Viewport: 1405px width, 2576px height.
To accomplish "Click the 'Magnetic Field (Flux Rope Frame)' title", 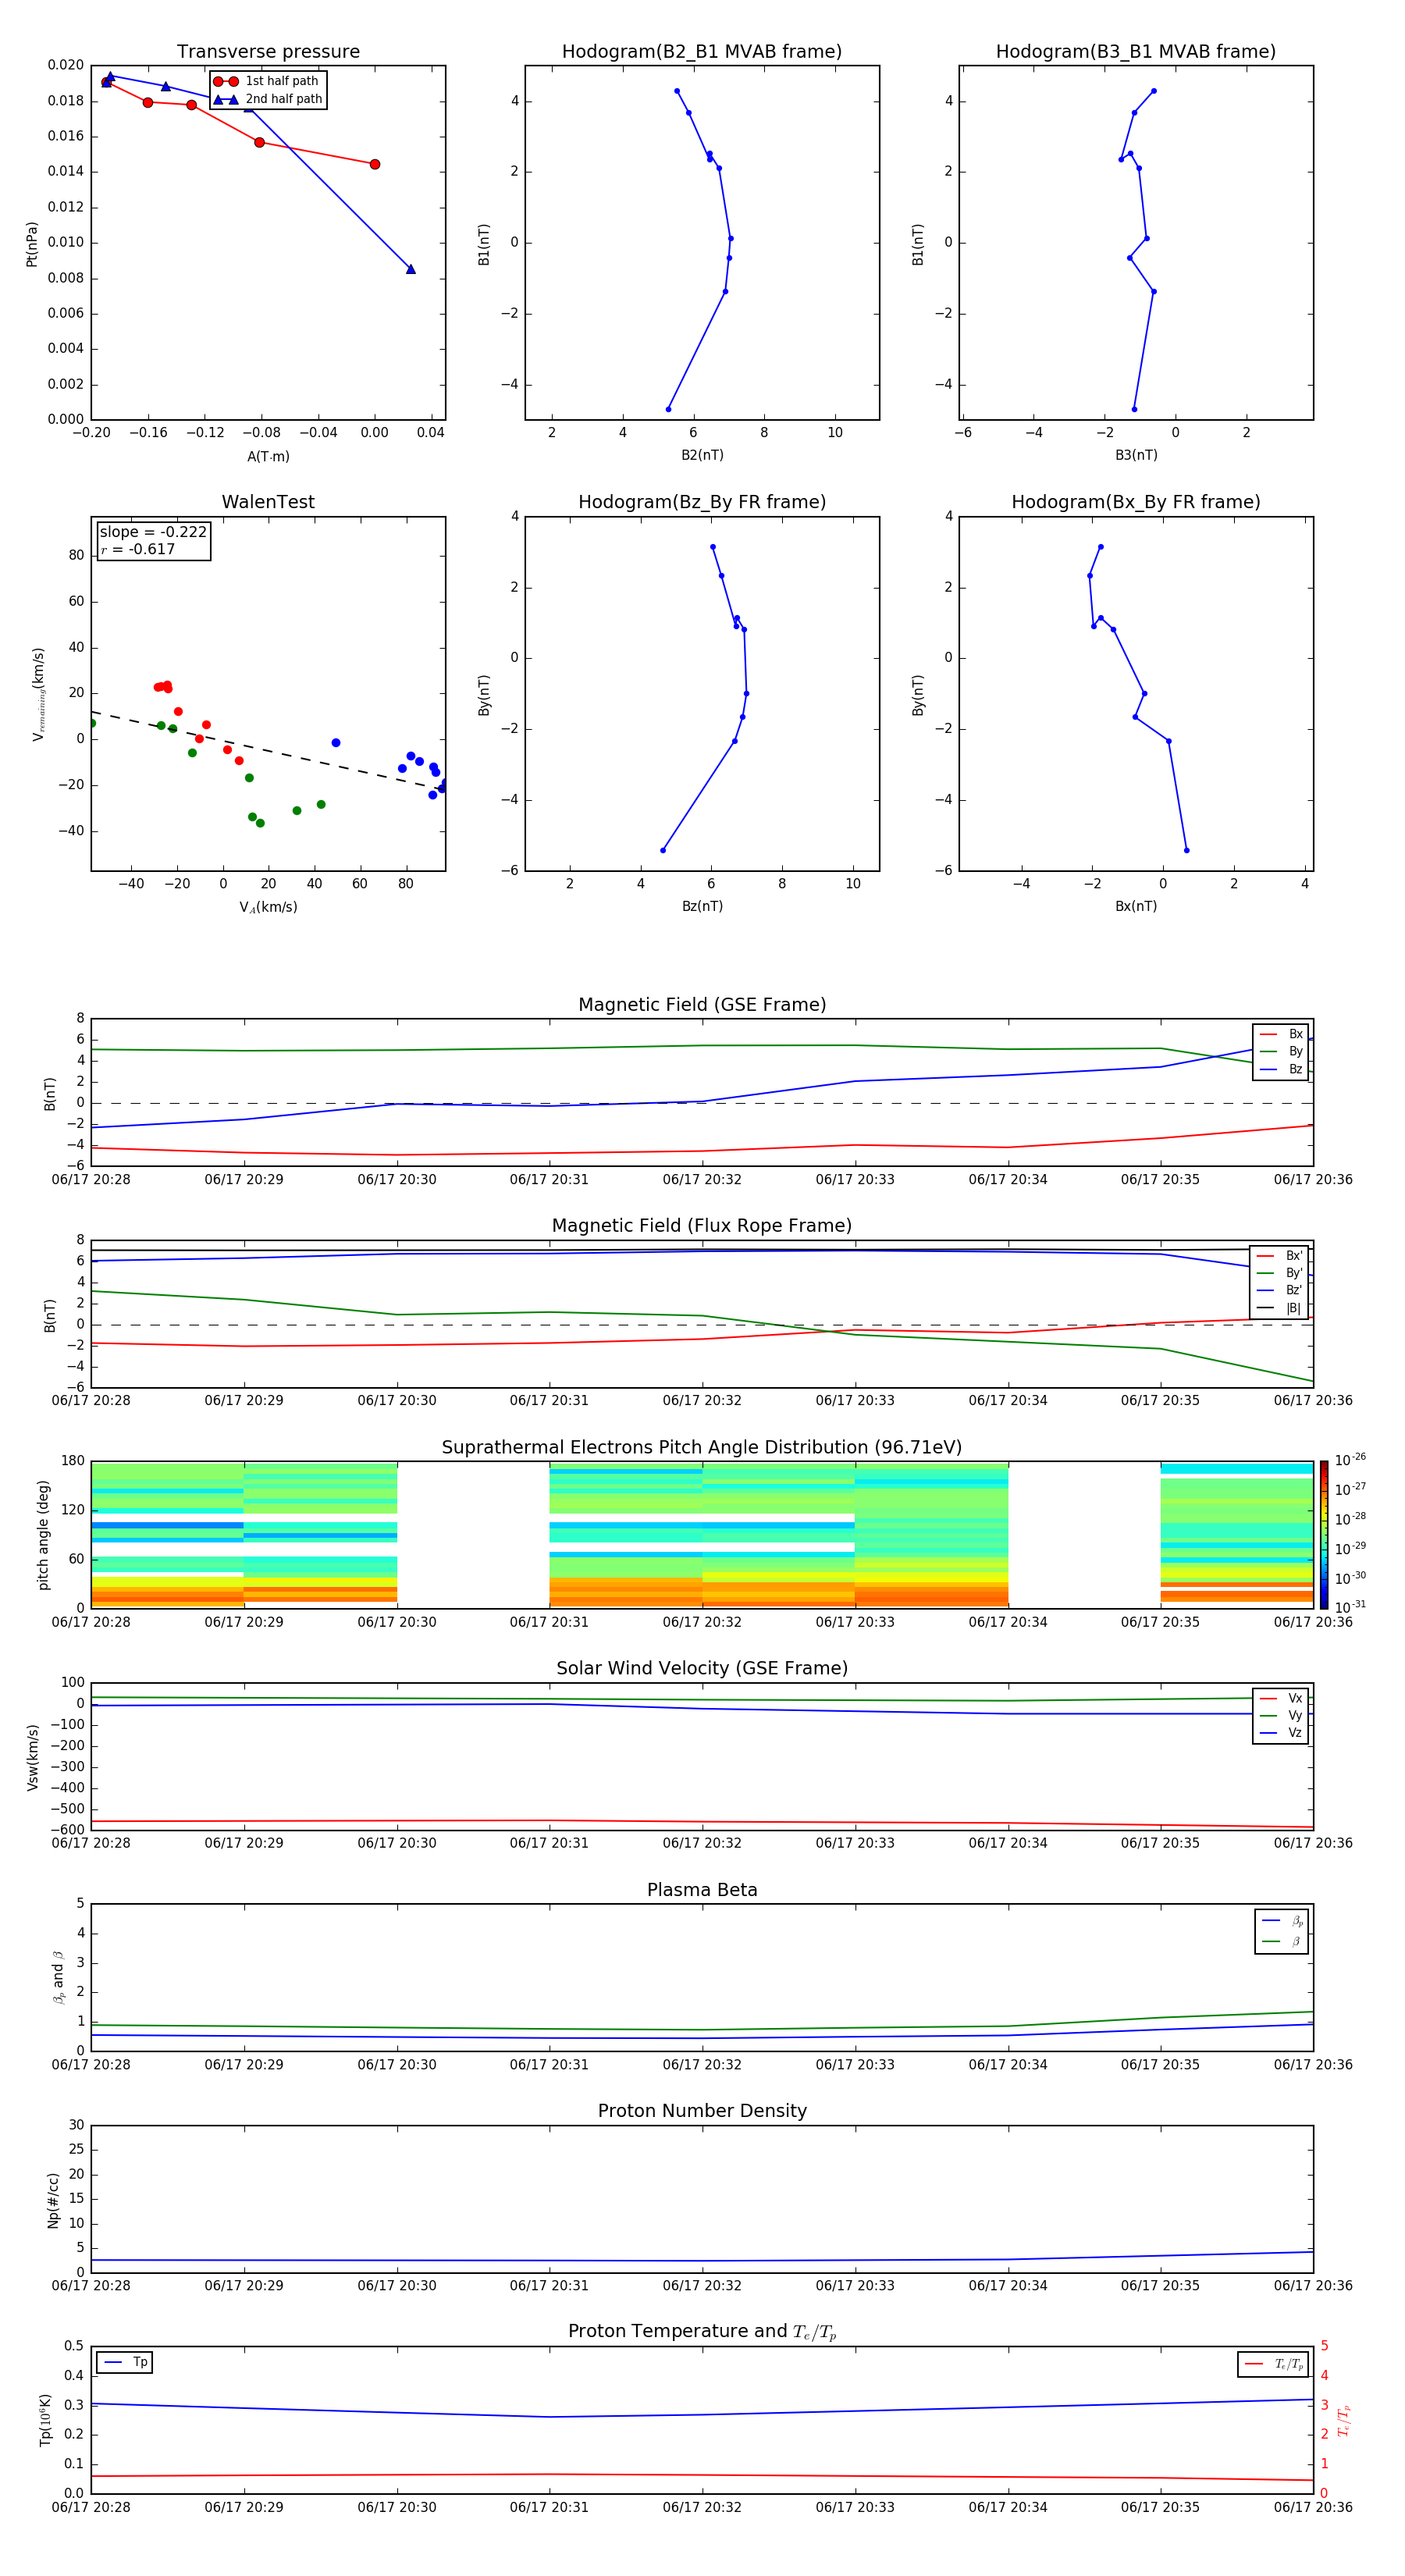I will point(702,1226).
